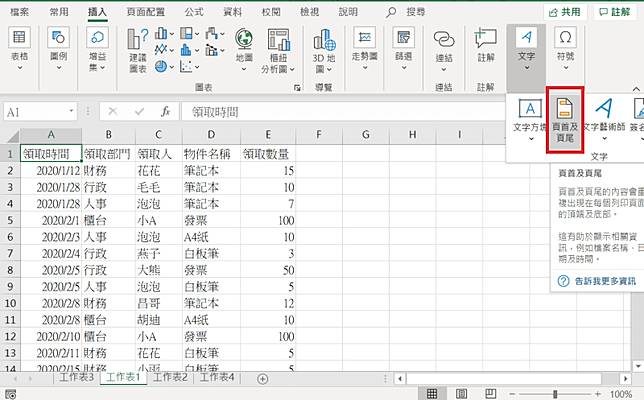Image resolution: width=644 pixels, height=400 pixels.
Task: Select the 工作表3 sheet tab
Action: tap(76, 377)
